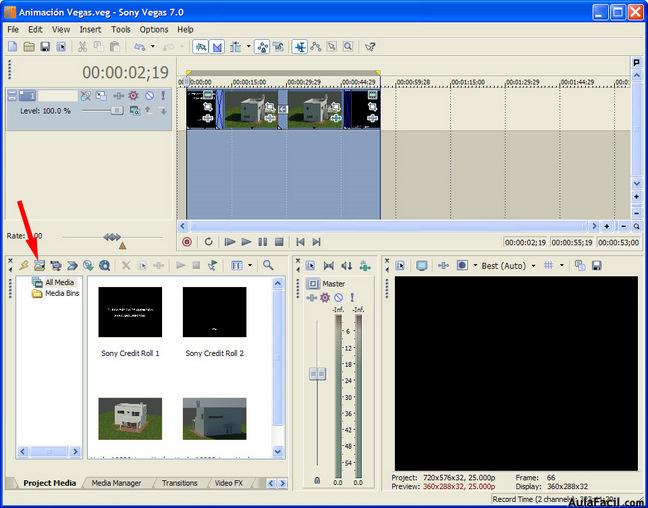Toggle Bypass Motion Blur on track

(x=86, y=96)
